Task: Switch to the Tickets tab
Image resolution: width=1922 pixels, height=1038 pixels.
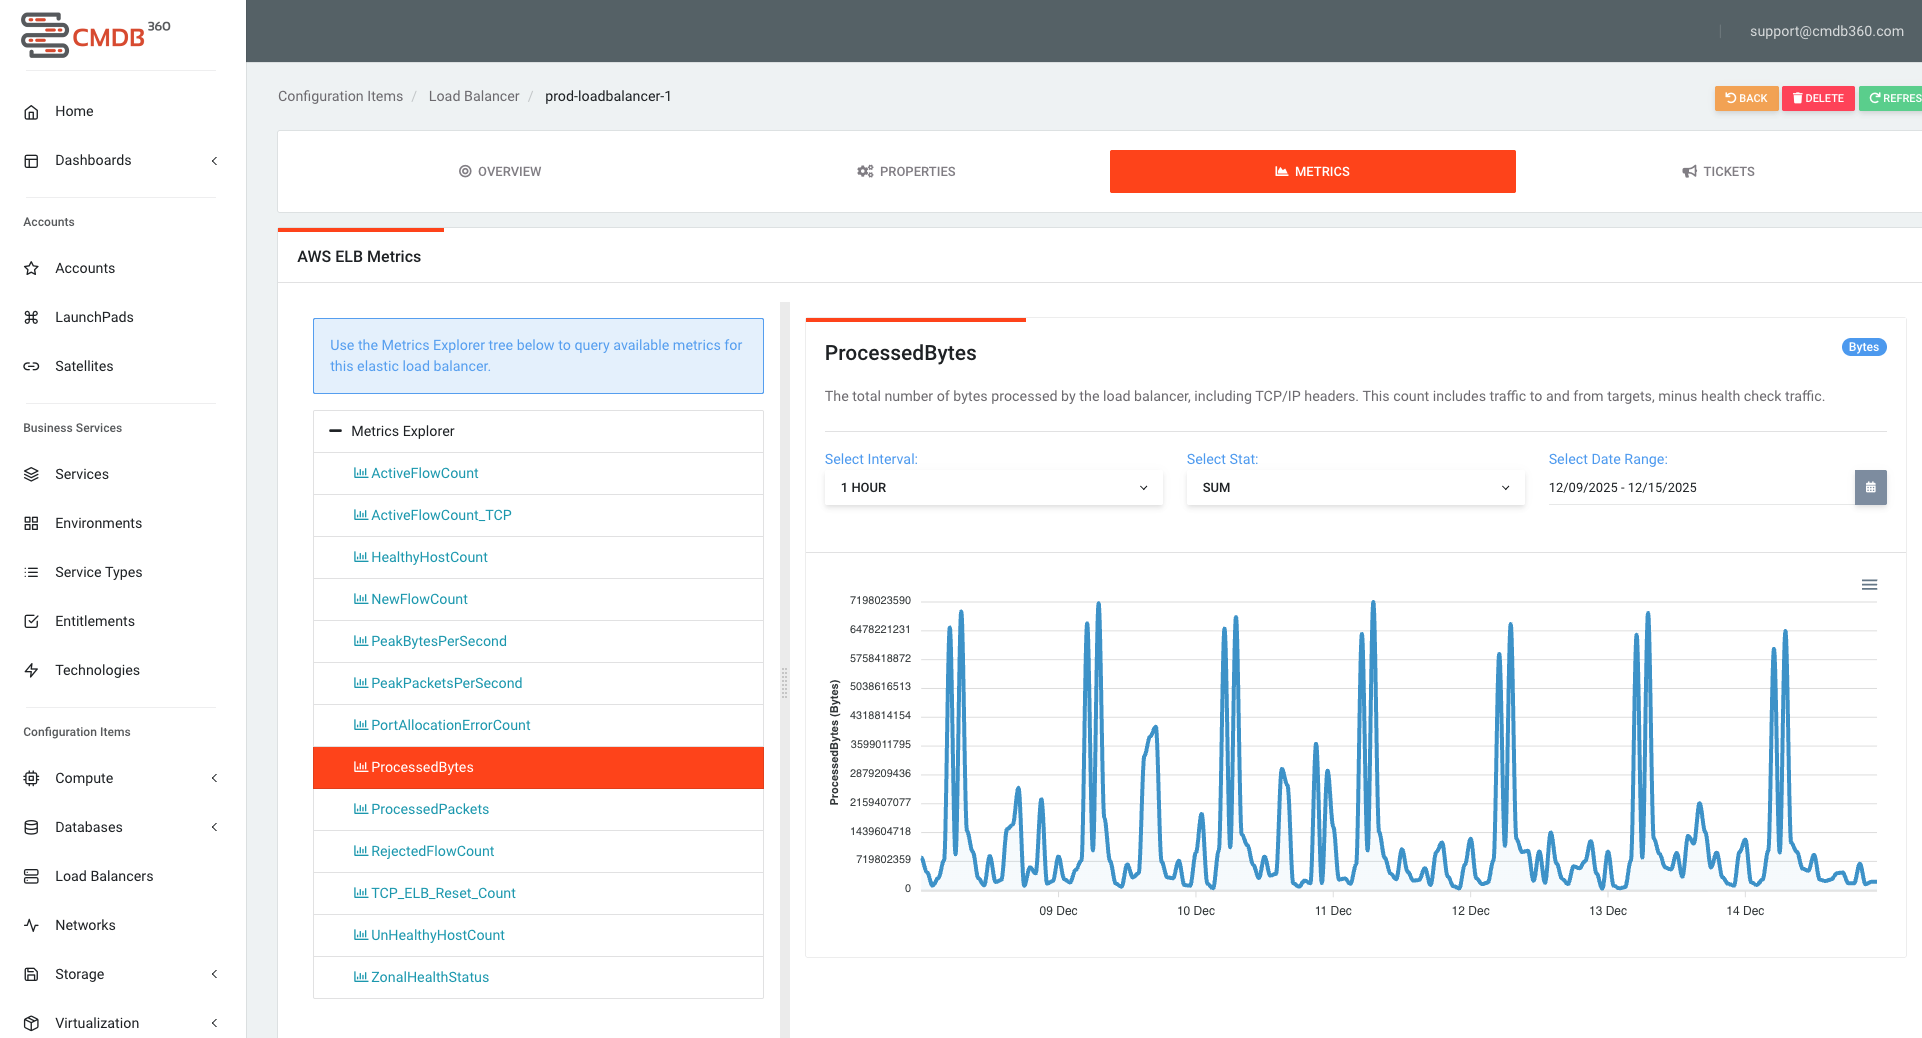Action: coord(1718,171)
